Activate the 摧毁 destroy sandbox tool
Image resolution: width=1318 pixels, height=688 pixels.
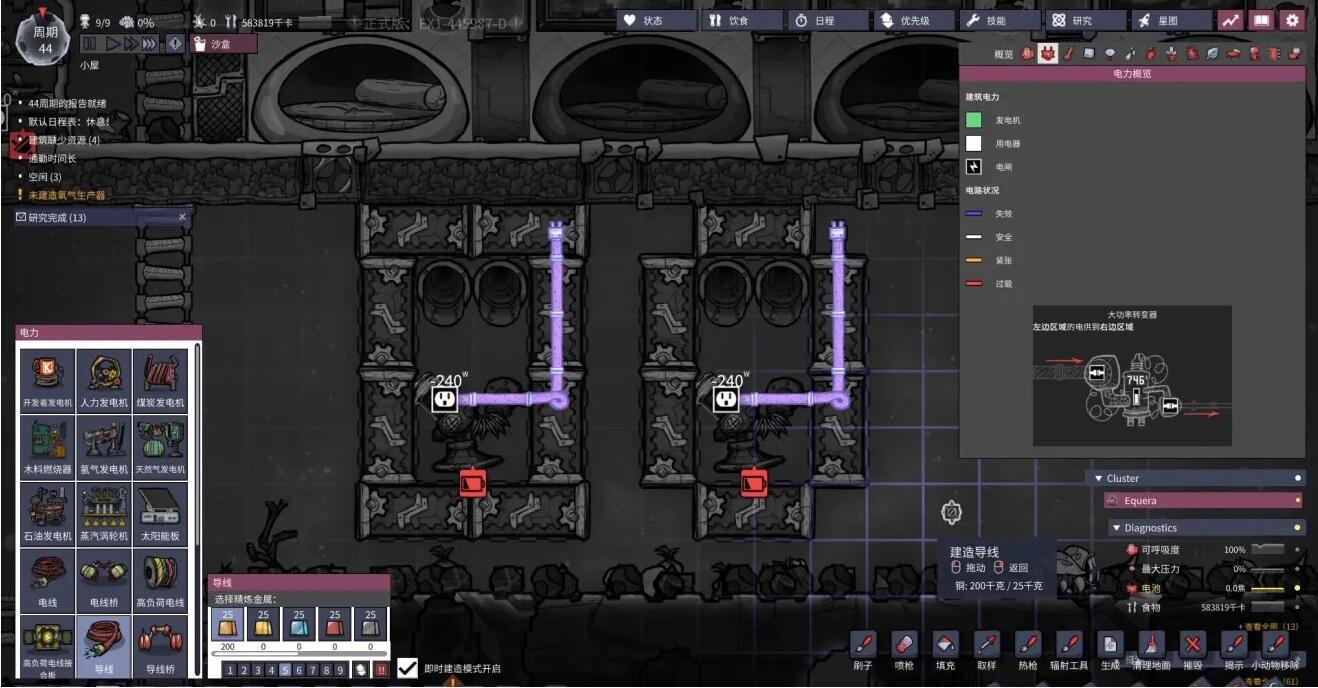point(1192,647)
